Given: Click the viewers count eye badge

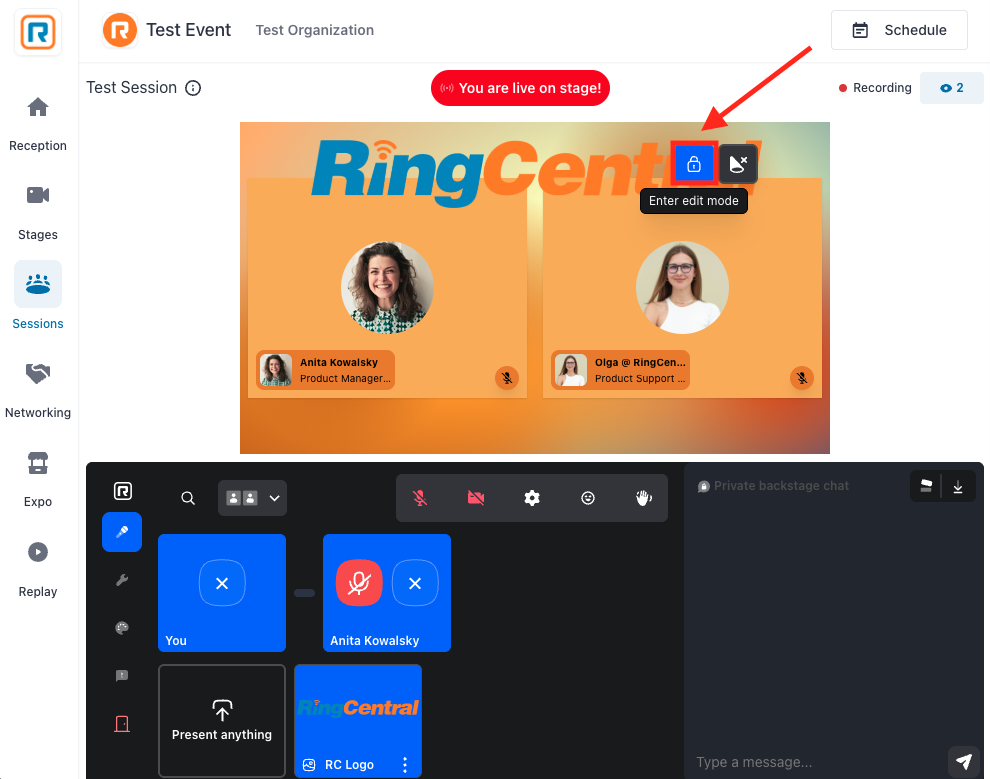Looking at the screenshot, I should coord(951,88).
